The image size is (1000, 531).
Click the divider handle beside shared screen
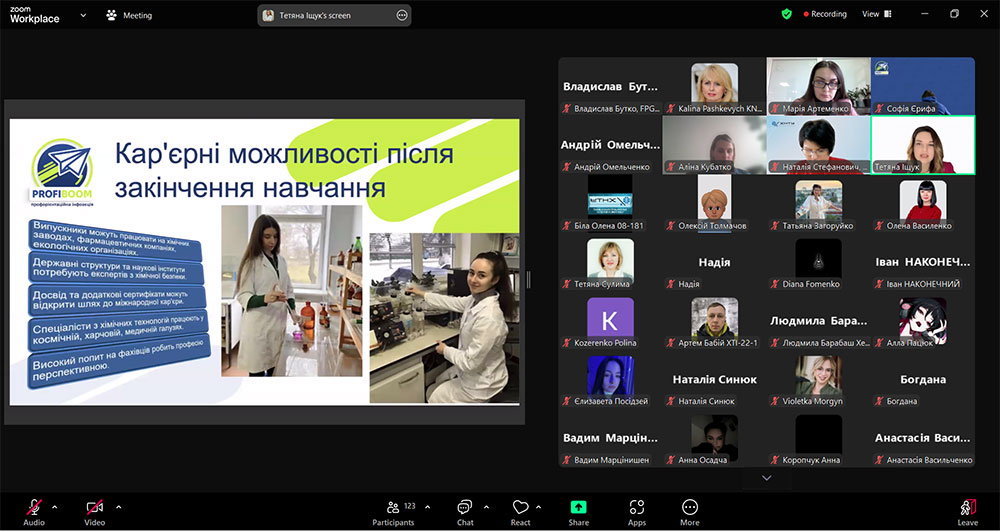point(529,279)
